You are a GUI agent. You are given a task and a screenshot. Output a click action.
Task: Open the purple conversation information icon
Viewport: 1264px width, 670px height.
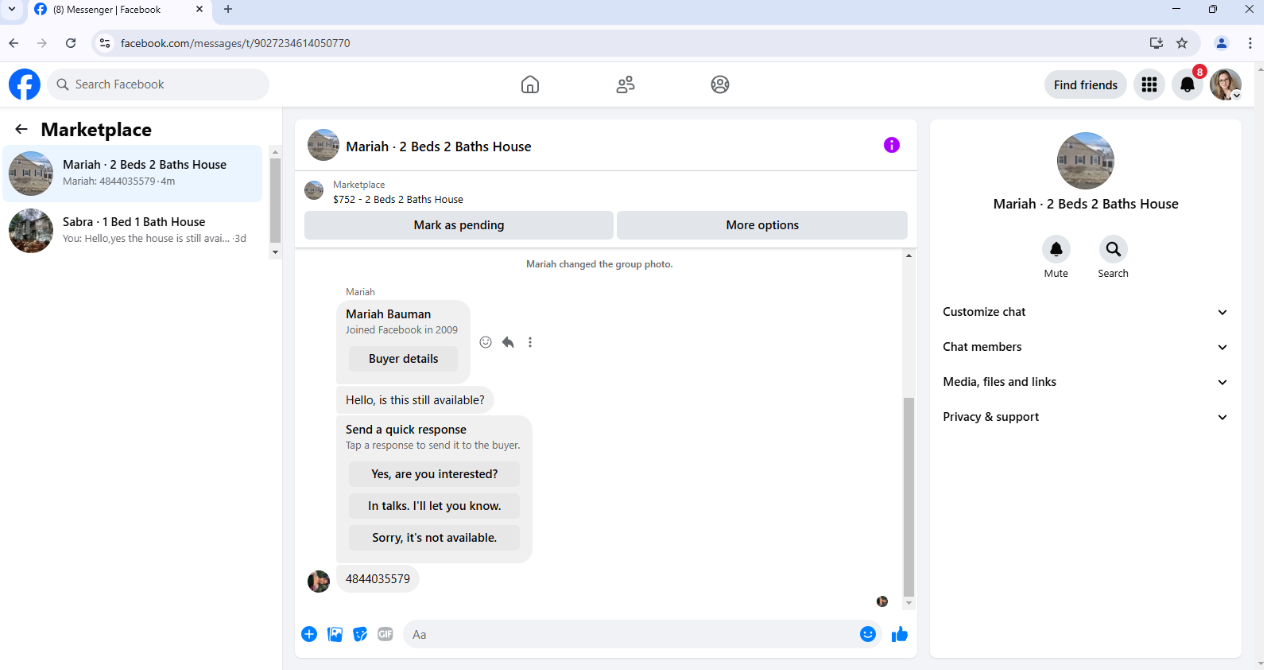coord(892,145)
